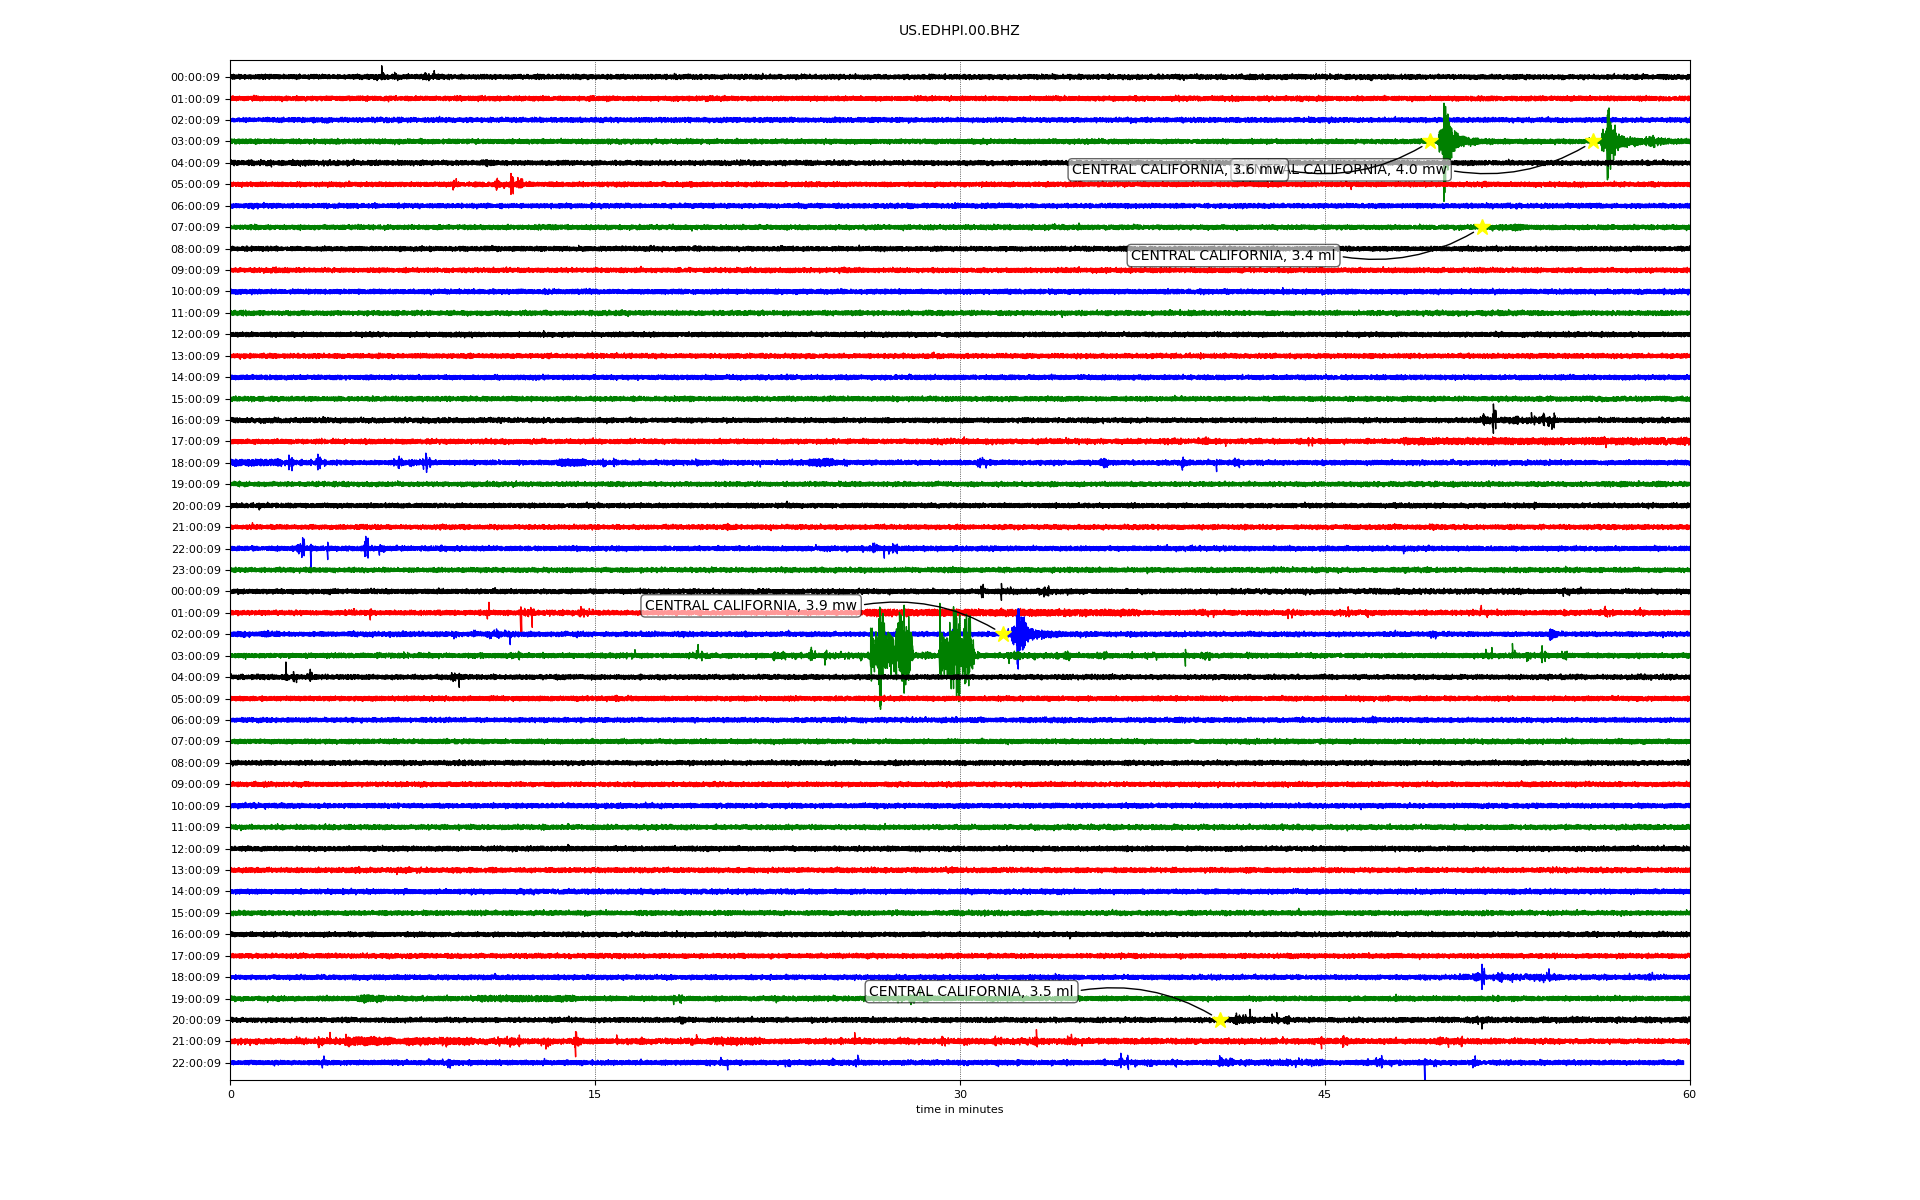Click the first large green waveform burst left of 30 minutes

(890, 654)
